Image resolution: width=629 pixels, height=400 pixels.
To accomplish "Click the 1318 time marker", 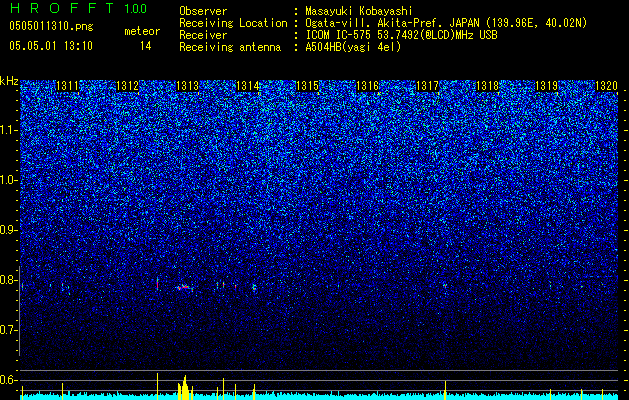I will [x=487, y=86].
